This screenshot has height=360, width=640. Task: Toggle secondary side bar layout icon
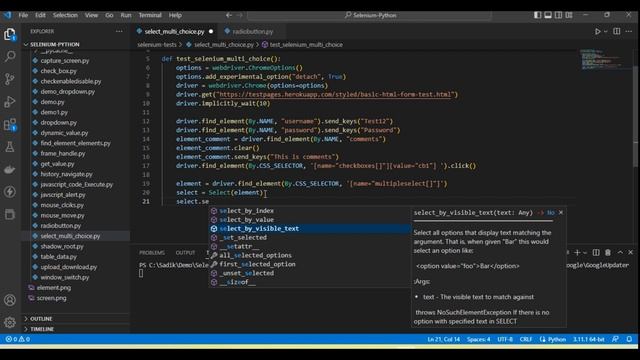coord(558,15)
